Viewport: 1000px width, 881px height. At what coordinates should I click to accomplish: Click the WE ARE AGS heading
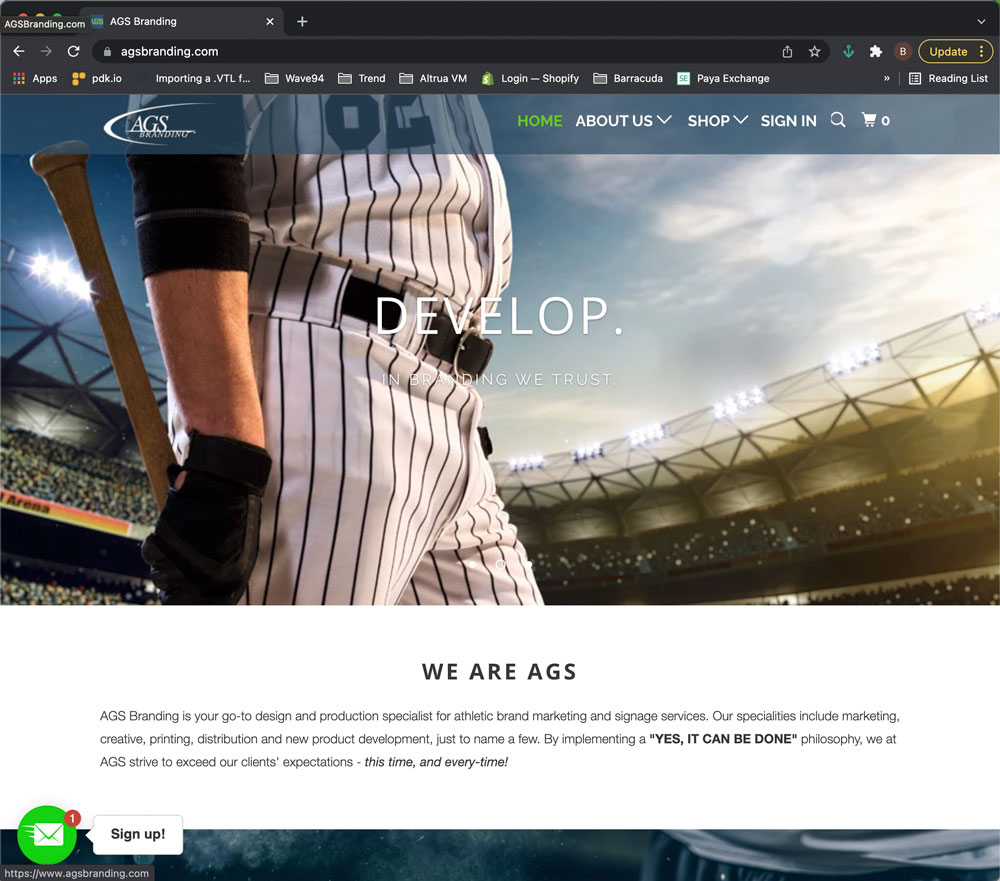click(x=499, y=672)
